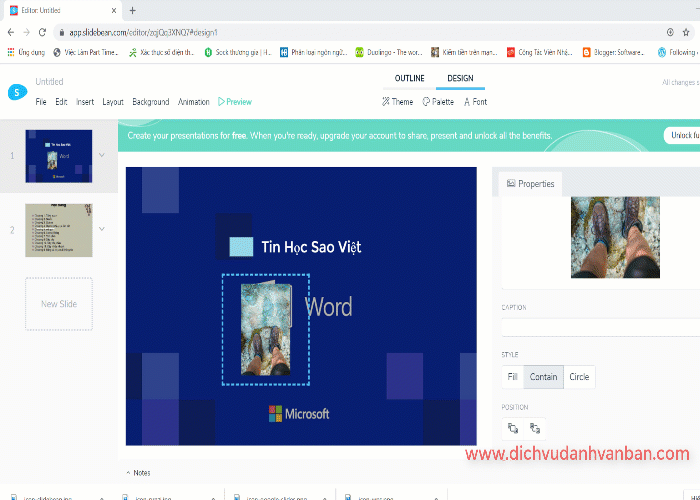
Task: Open the Layout menu
Action: pos(113,102)
